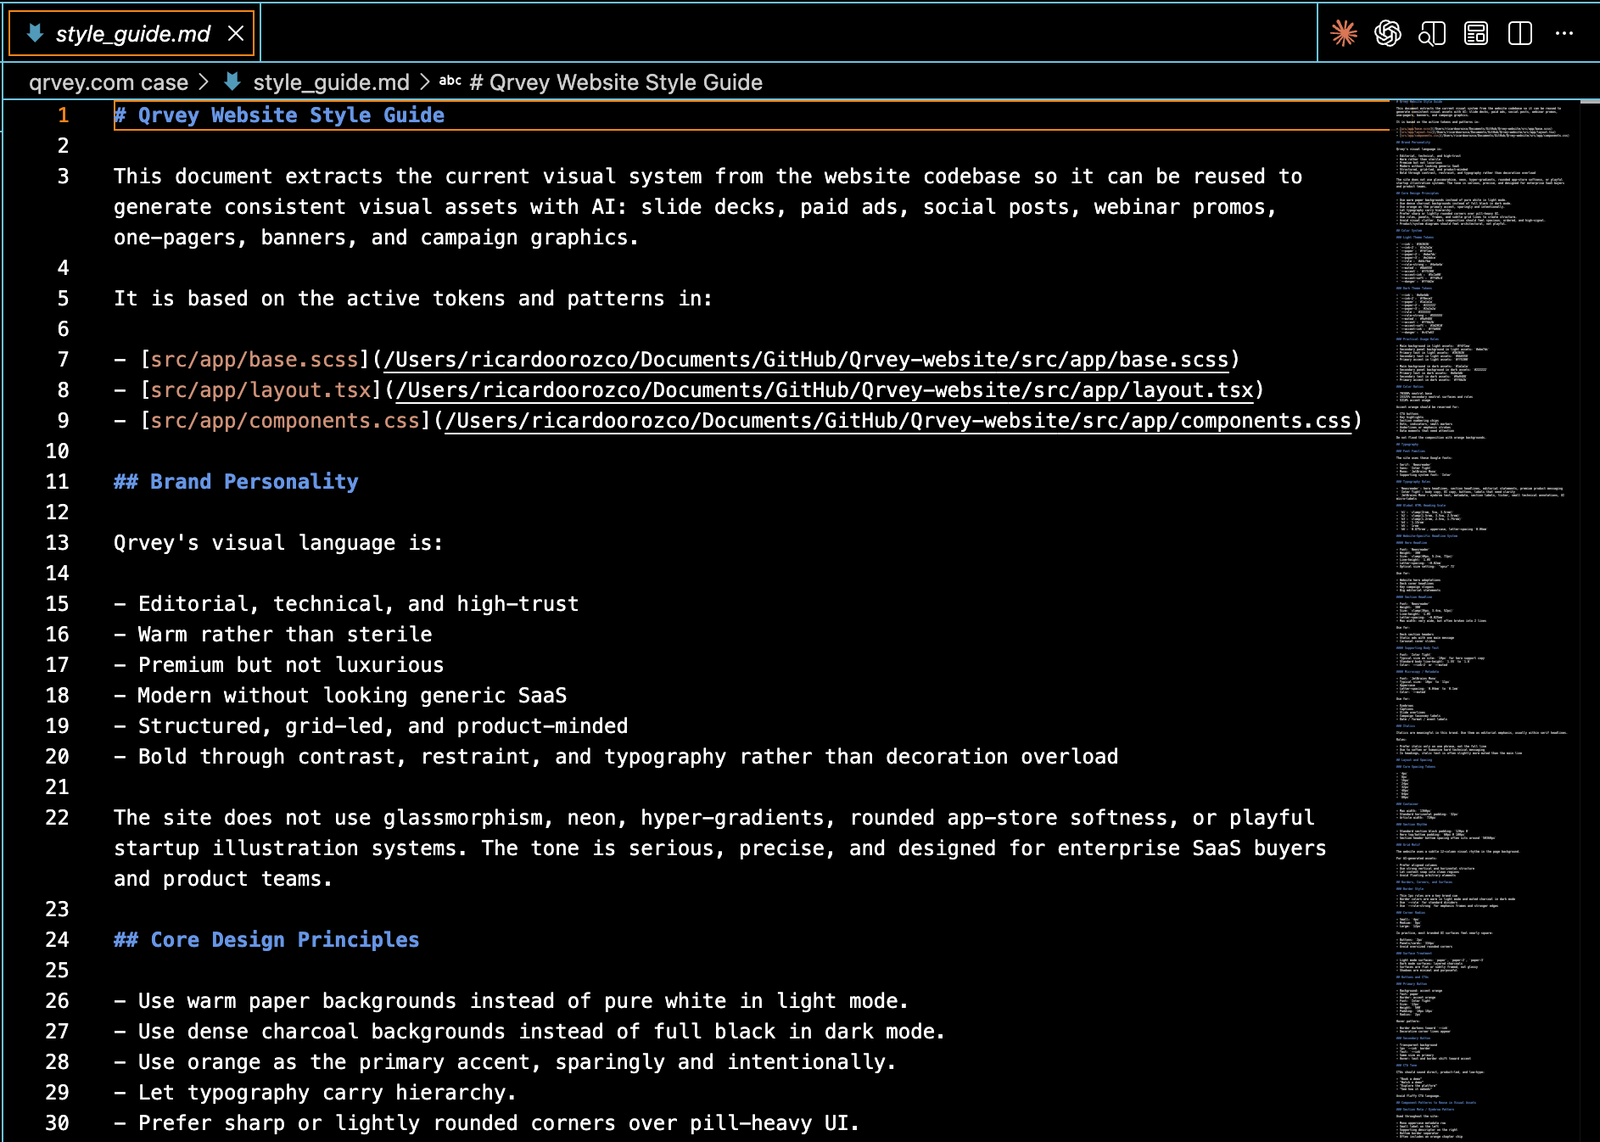
Task: Click the [src/app/base.scss] link text
Action: [255, 360]
